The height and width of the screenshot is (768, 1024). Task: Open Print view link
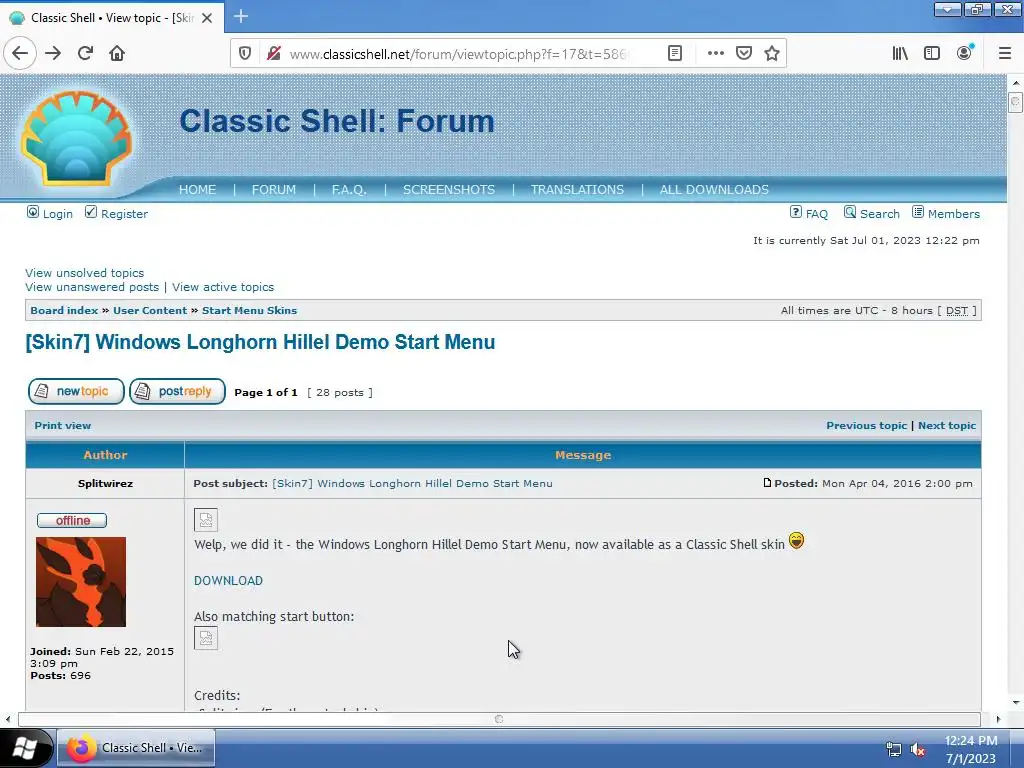[x=63, y=425]
